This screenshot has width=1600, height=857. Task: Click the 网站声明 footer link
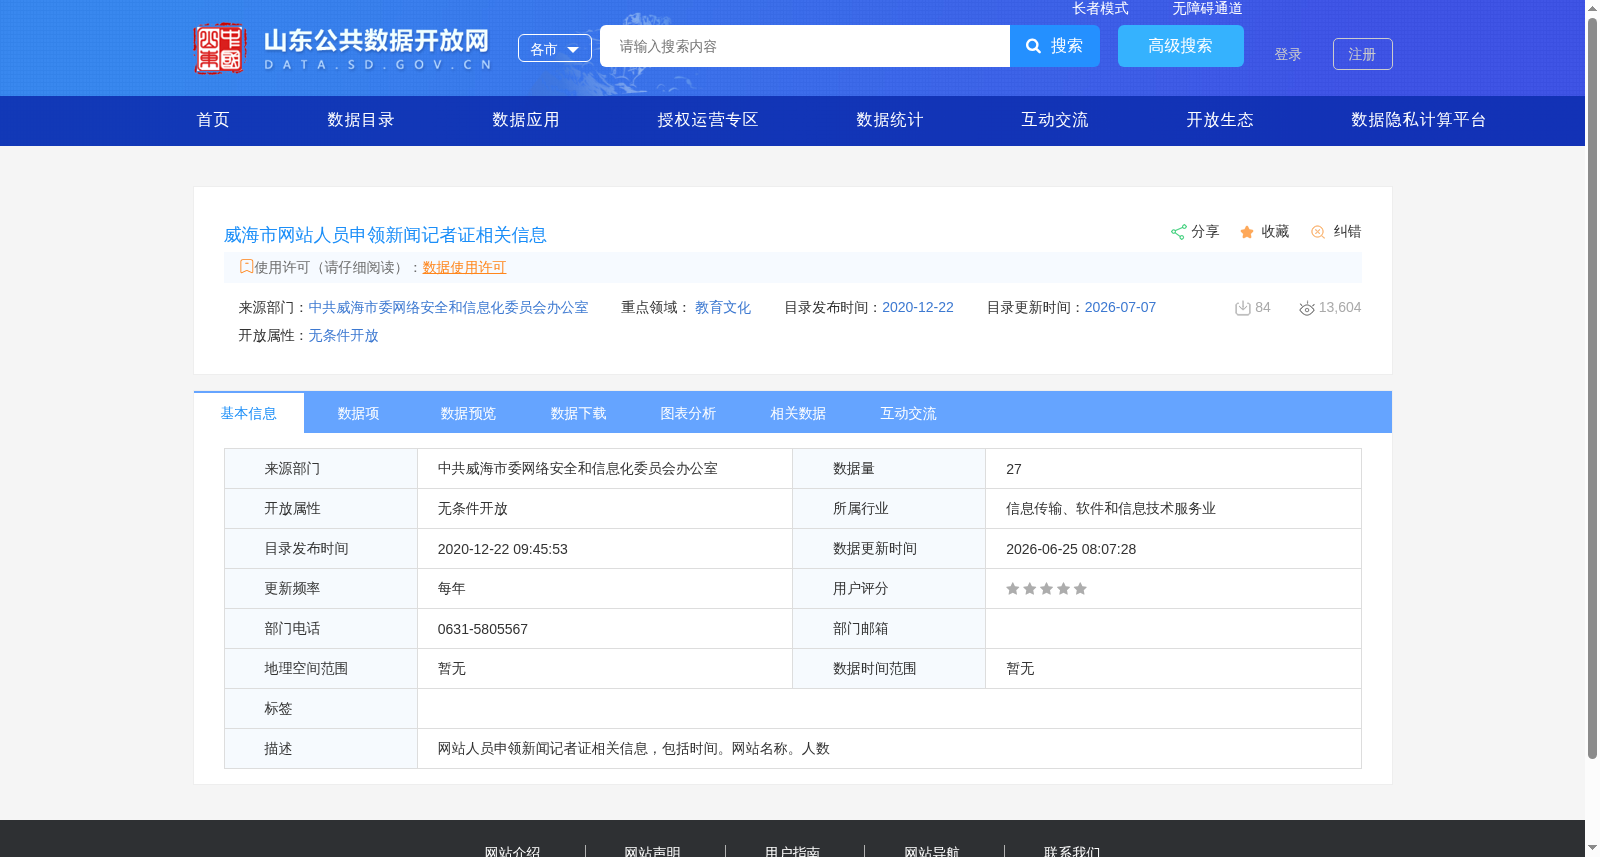652,852
